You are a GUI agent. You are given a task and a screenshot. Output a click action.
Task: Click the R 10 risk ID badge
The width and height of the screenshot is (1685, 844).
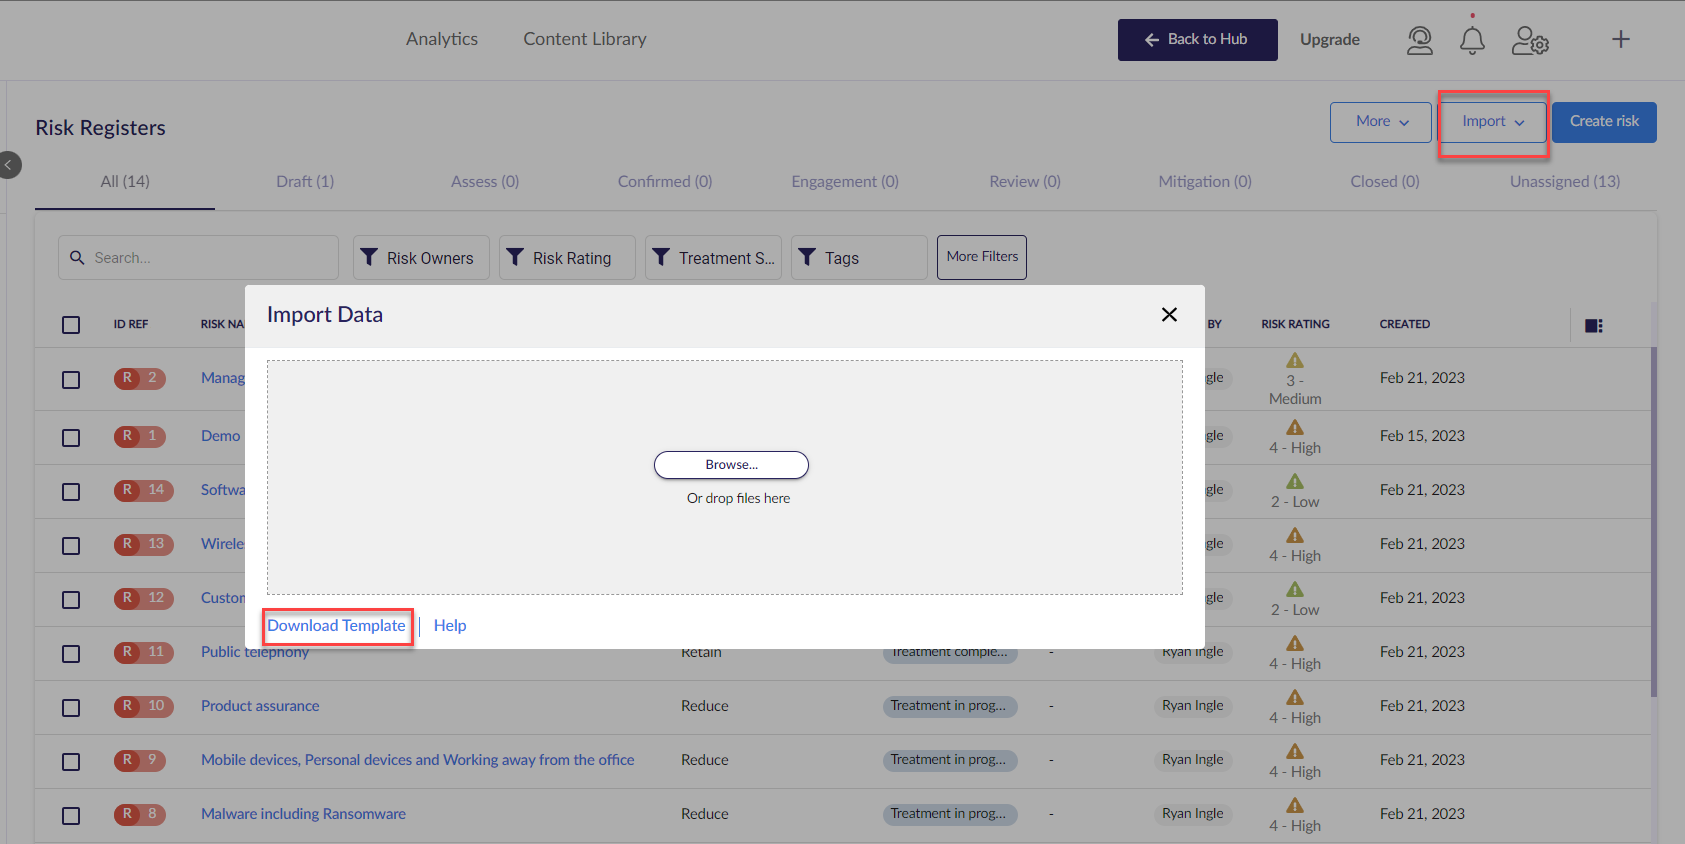(x=143, y=706)
